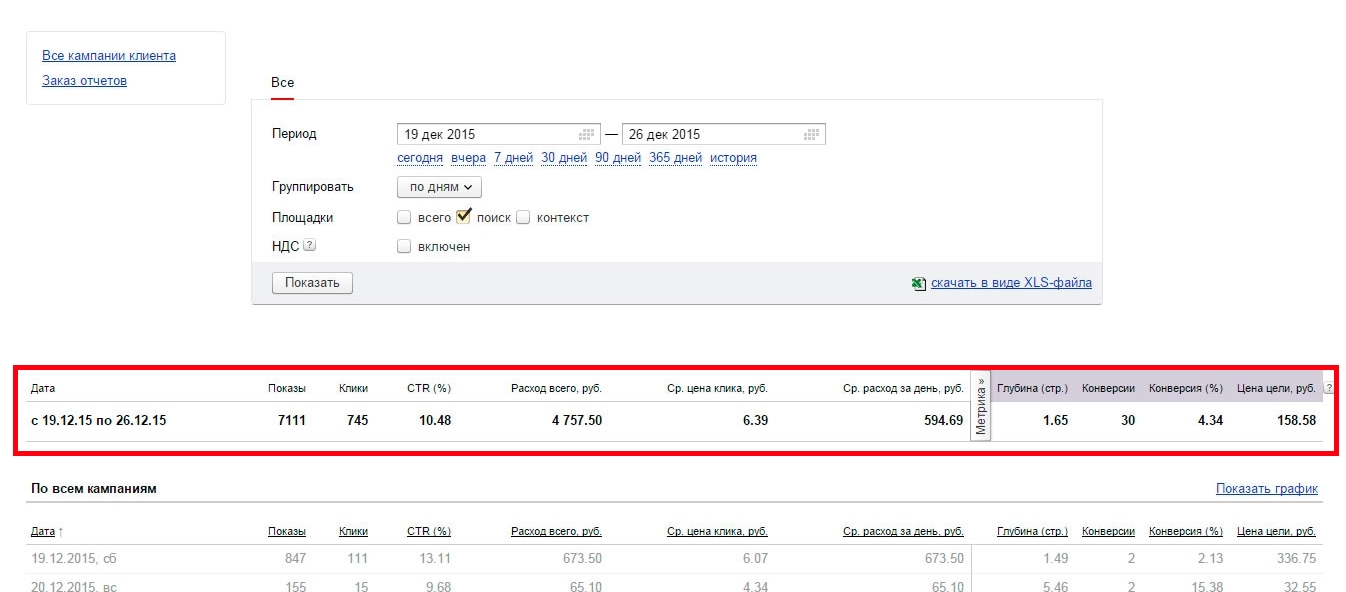Collapse the vertical Метрика panel toggle
Image resolution: width=1346 pixels, height=592 pixels.
pyautogui.click(x=981, y=407)
